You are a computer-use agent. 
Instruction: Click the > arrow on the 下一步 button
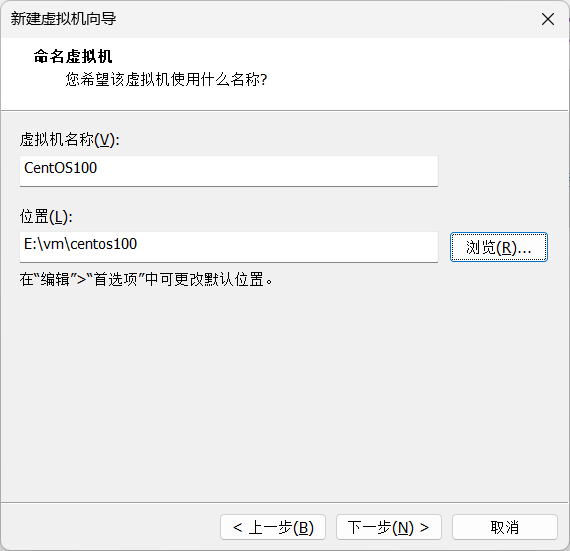pos(424,527)
